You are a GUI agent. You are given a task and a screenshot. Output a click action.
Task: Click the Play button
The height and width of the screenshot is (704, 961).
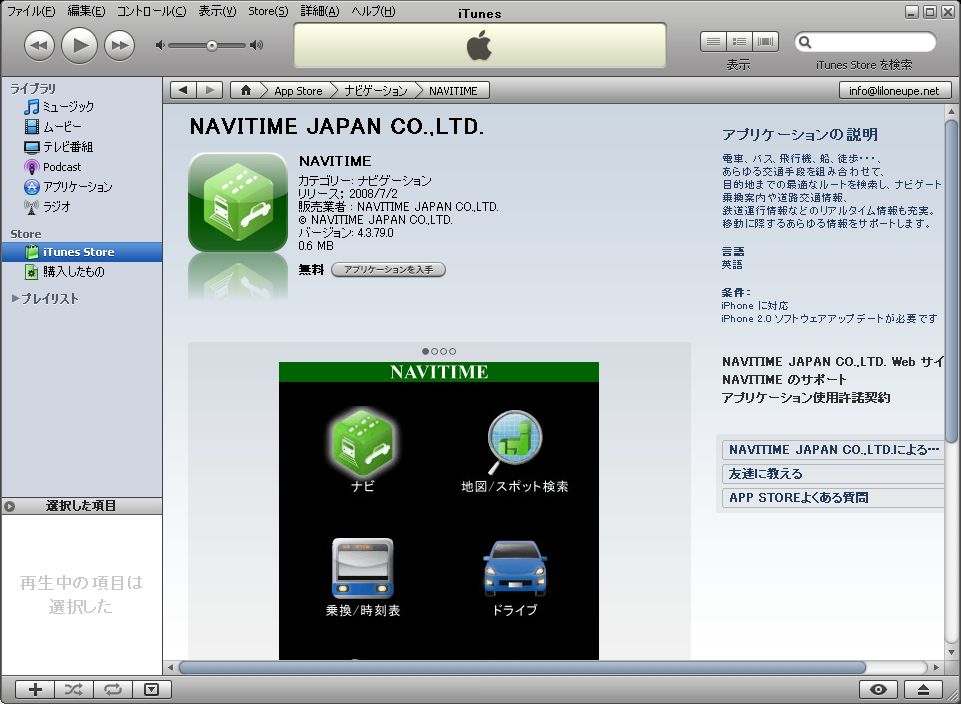(79, 45)
